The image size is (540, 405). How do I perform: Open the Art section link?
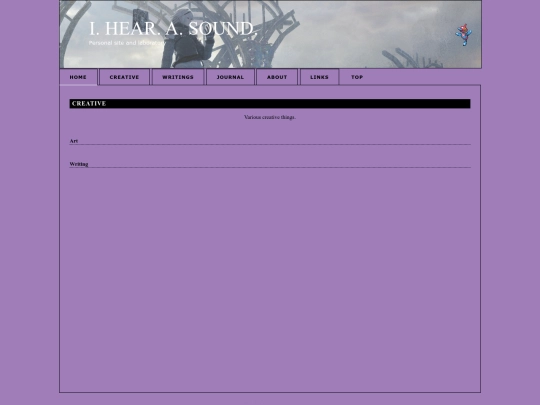click(74, 141)
